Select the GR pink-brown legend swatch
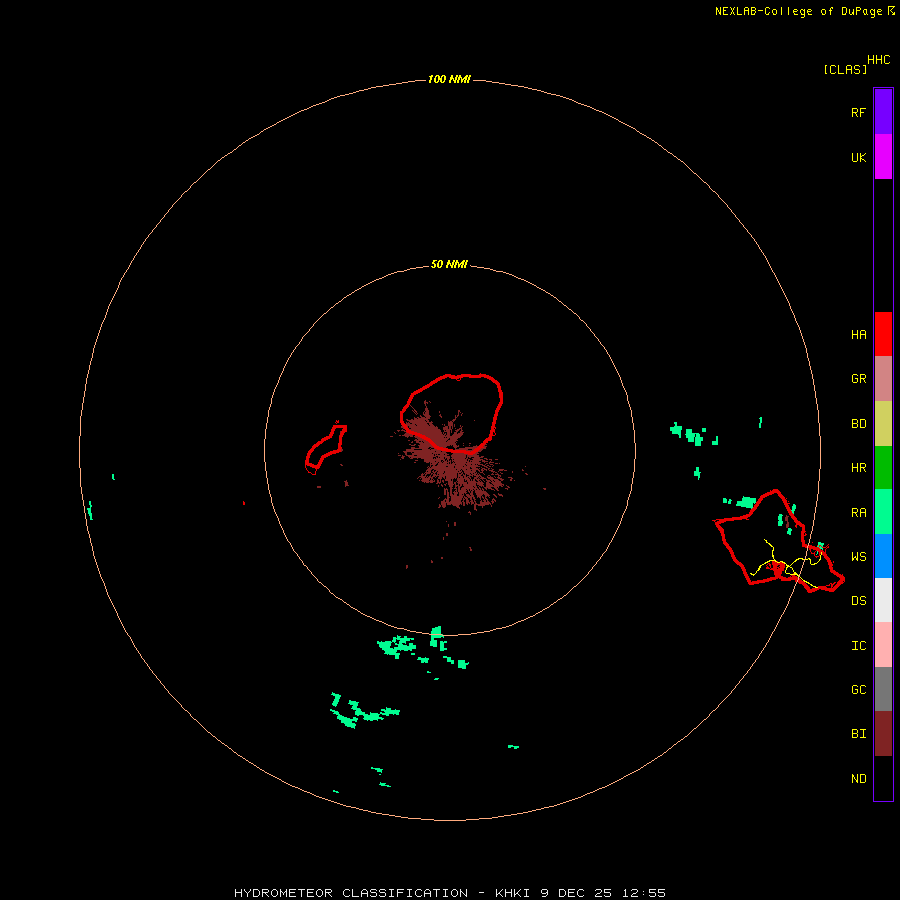Screen dimensions: 900x900 tap(883, 379)
